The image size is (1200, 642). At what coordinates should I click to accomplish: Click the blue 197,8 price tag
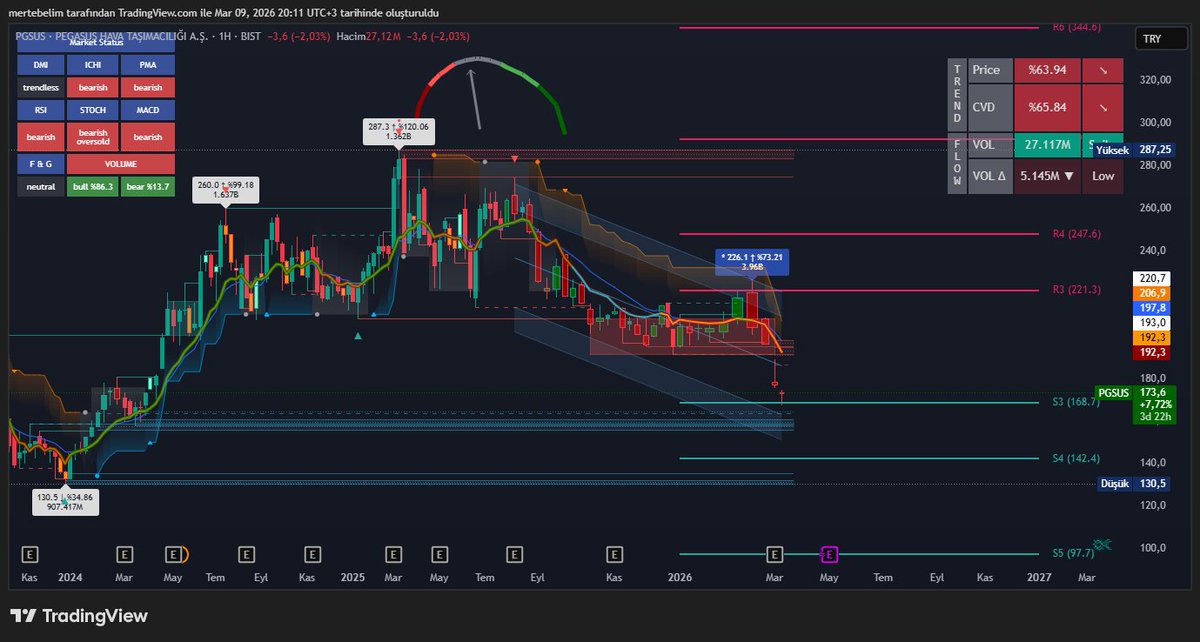(x=1153, y=307)
